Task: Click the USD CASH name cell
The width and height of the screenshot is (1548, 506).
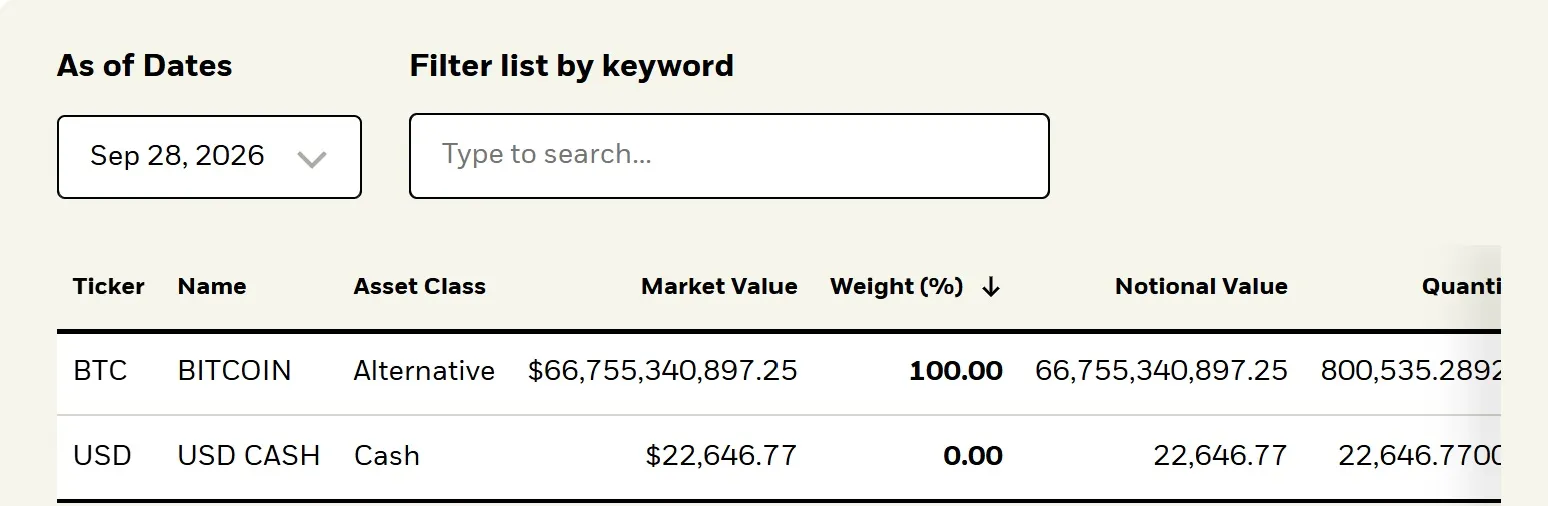Action: [x=249, y=456]
